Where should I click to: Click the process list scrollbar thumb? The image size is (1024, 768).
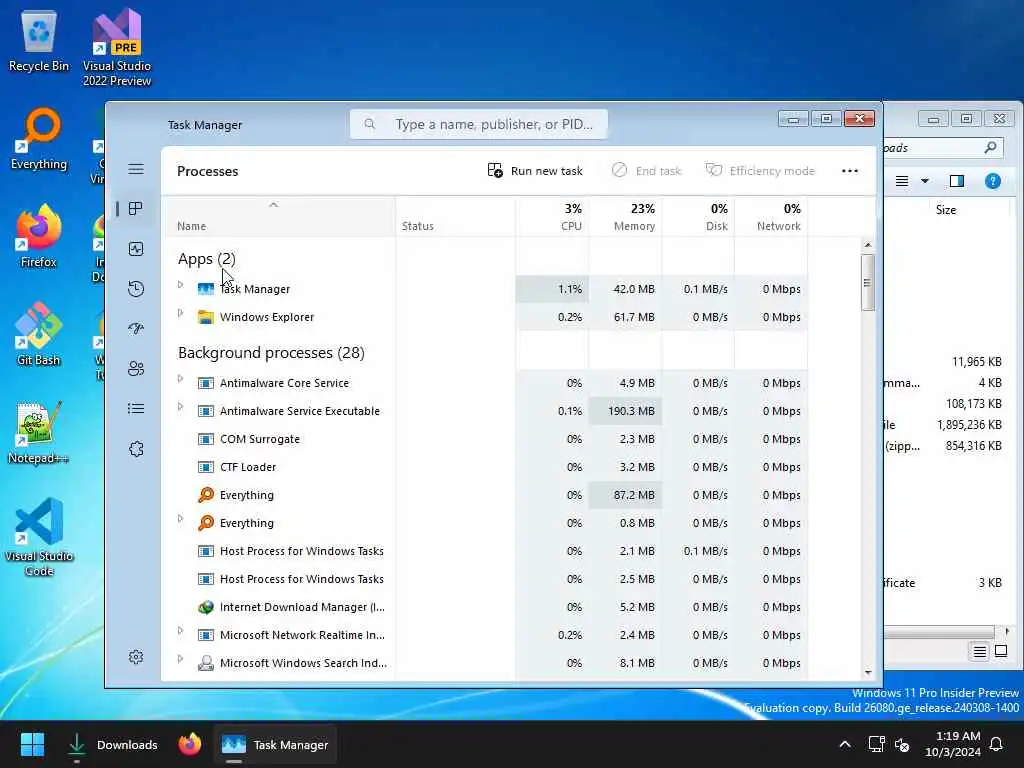[x=867, y=282]
